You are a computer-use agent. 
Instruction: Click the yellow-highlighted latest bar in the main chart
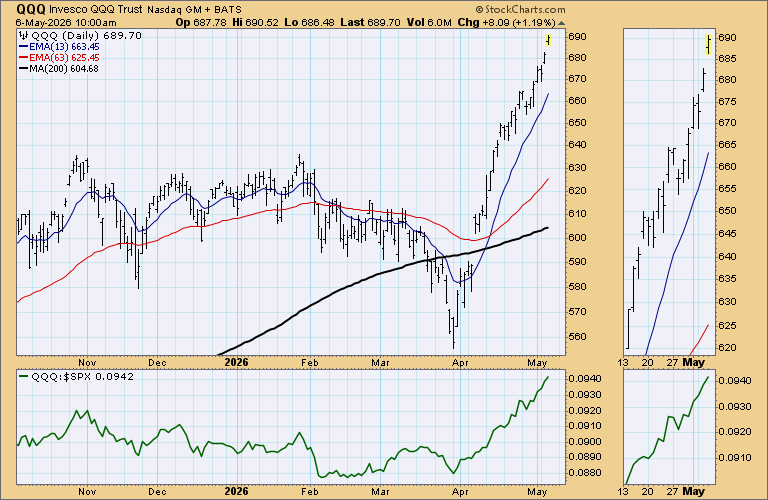click(549, 40)
